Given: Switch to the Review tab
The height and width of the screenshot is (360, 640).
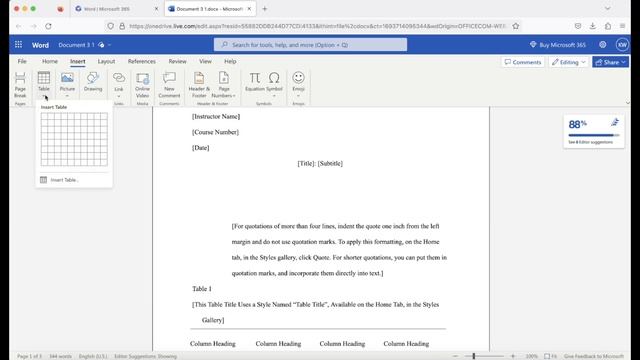Looking at the screenshot, I should (177, 61).
